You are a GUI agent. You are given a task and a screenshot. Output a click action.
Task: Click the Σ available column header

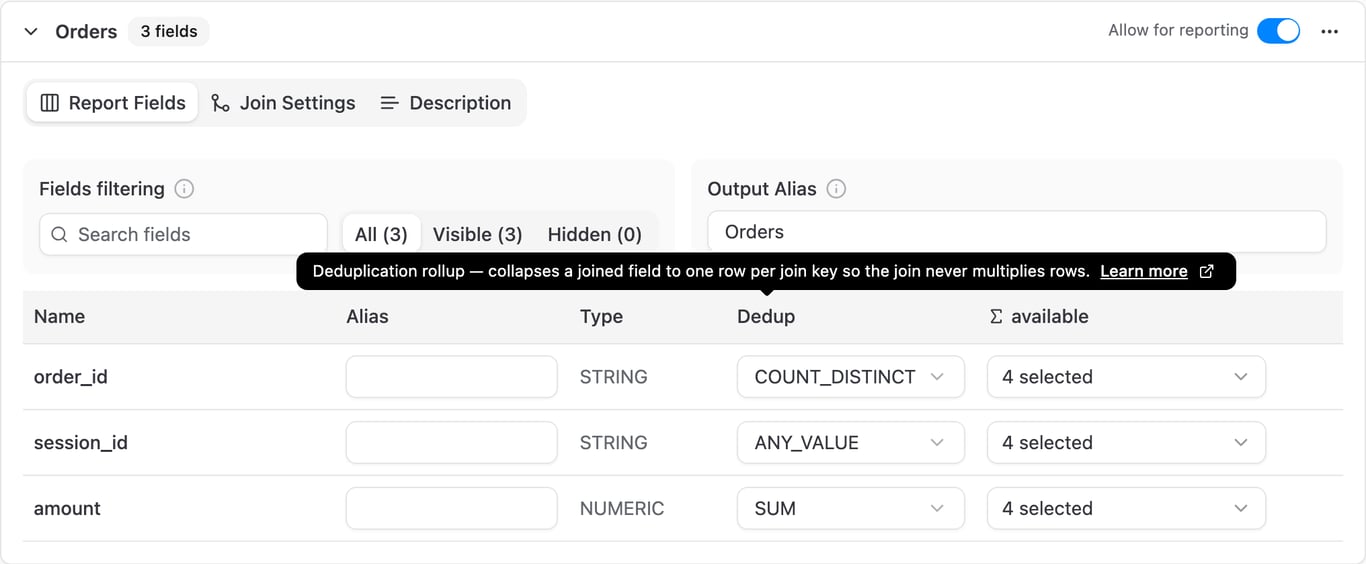[1038, 316]
